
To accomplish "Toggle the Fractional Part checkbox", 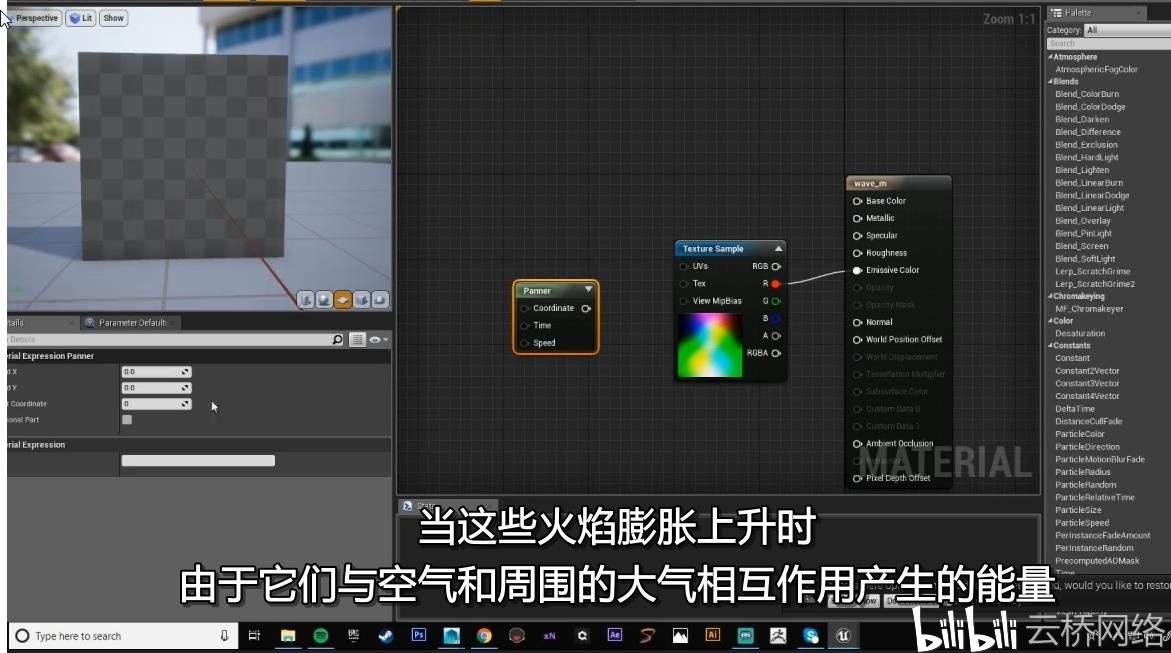I will (x=127, y=420).
